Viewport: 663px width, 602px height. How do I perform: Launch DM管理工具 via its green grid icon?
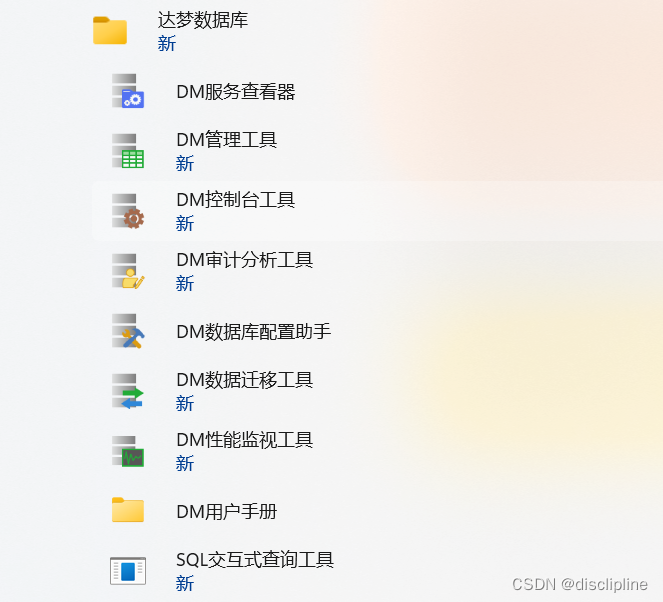pos(128,151)
